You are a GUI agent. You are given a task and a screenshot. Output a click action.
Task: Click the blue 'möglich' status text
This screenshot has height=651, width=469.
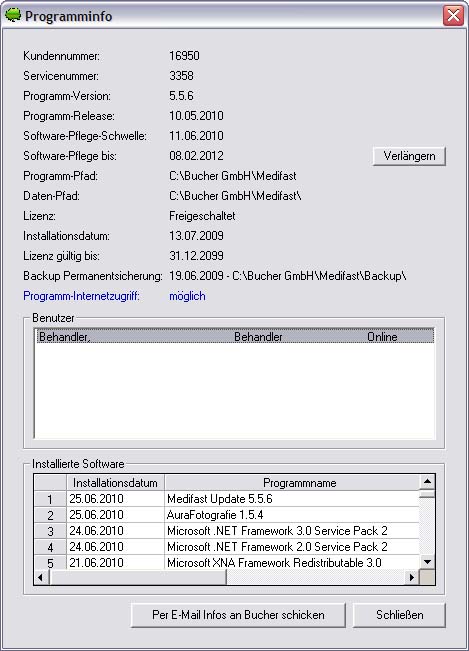click(x=187, y=296)
